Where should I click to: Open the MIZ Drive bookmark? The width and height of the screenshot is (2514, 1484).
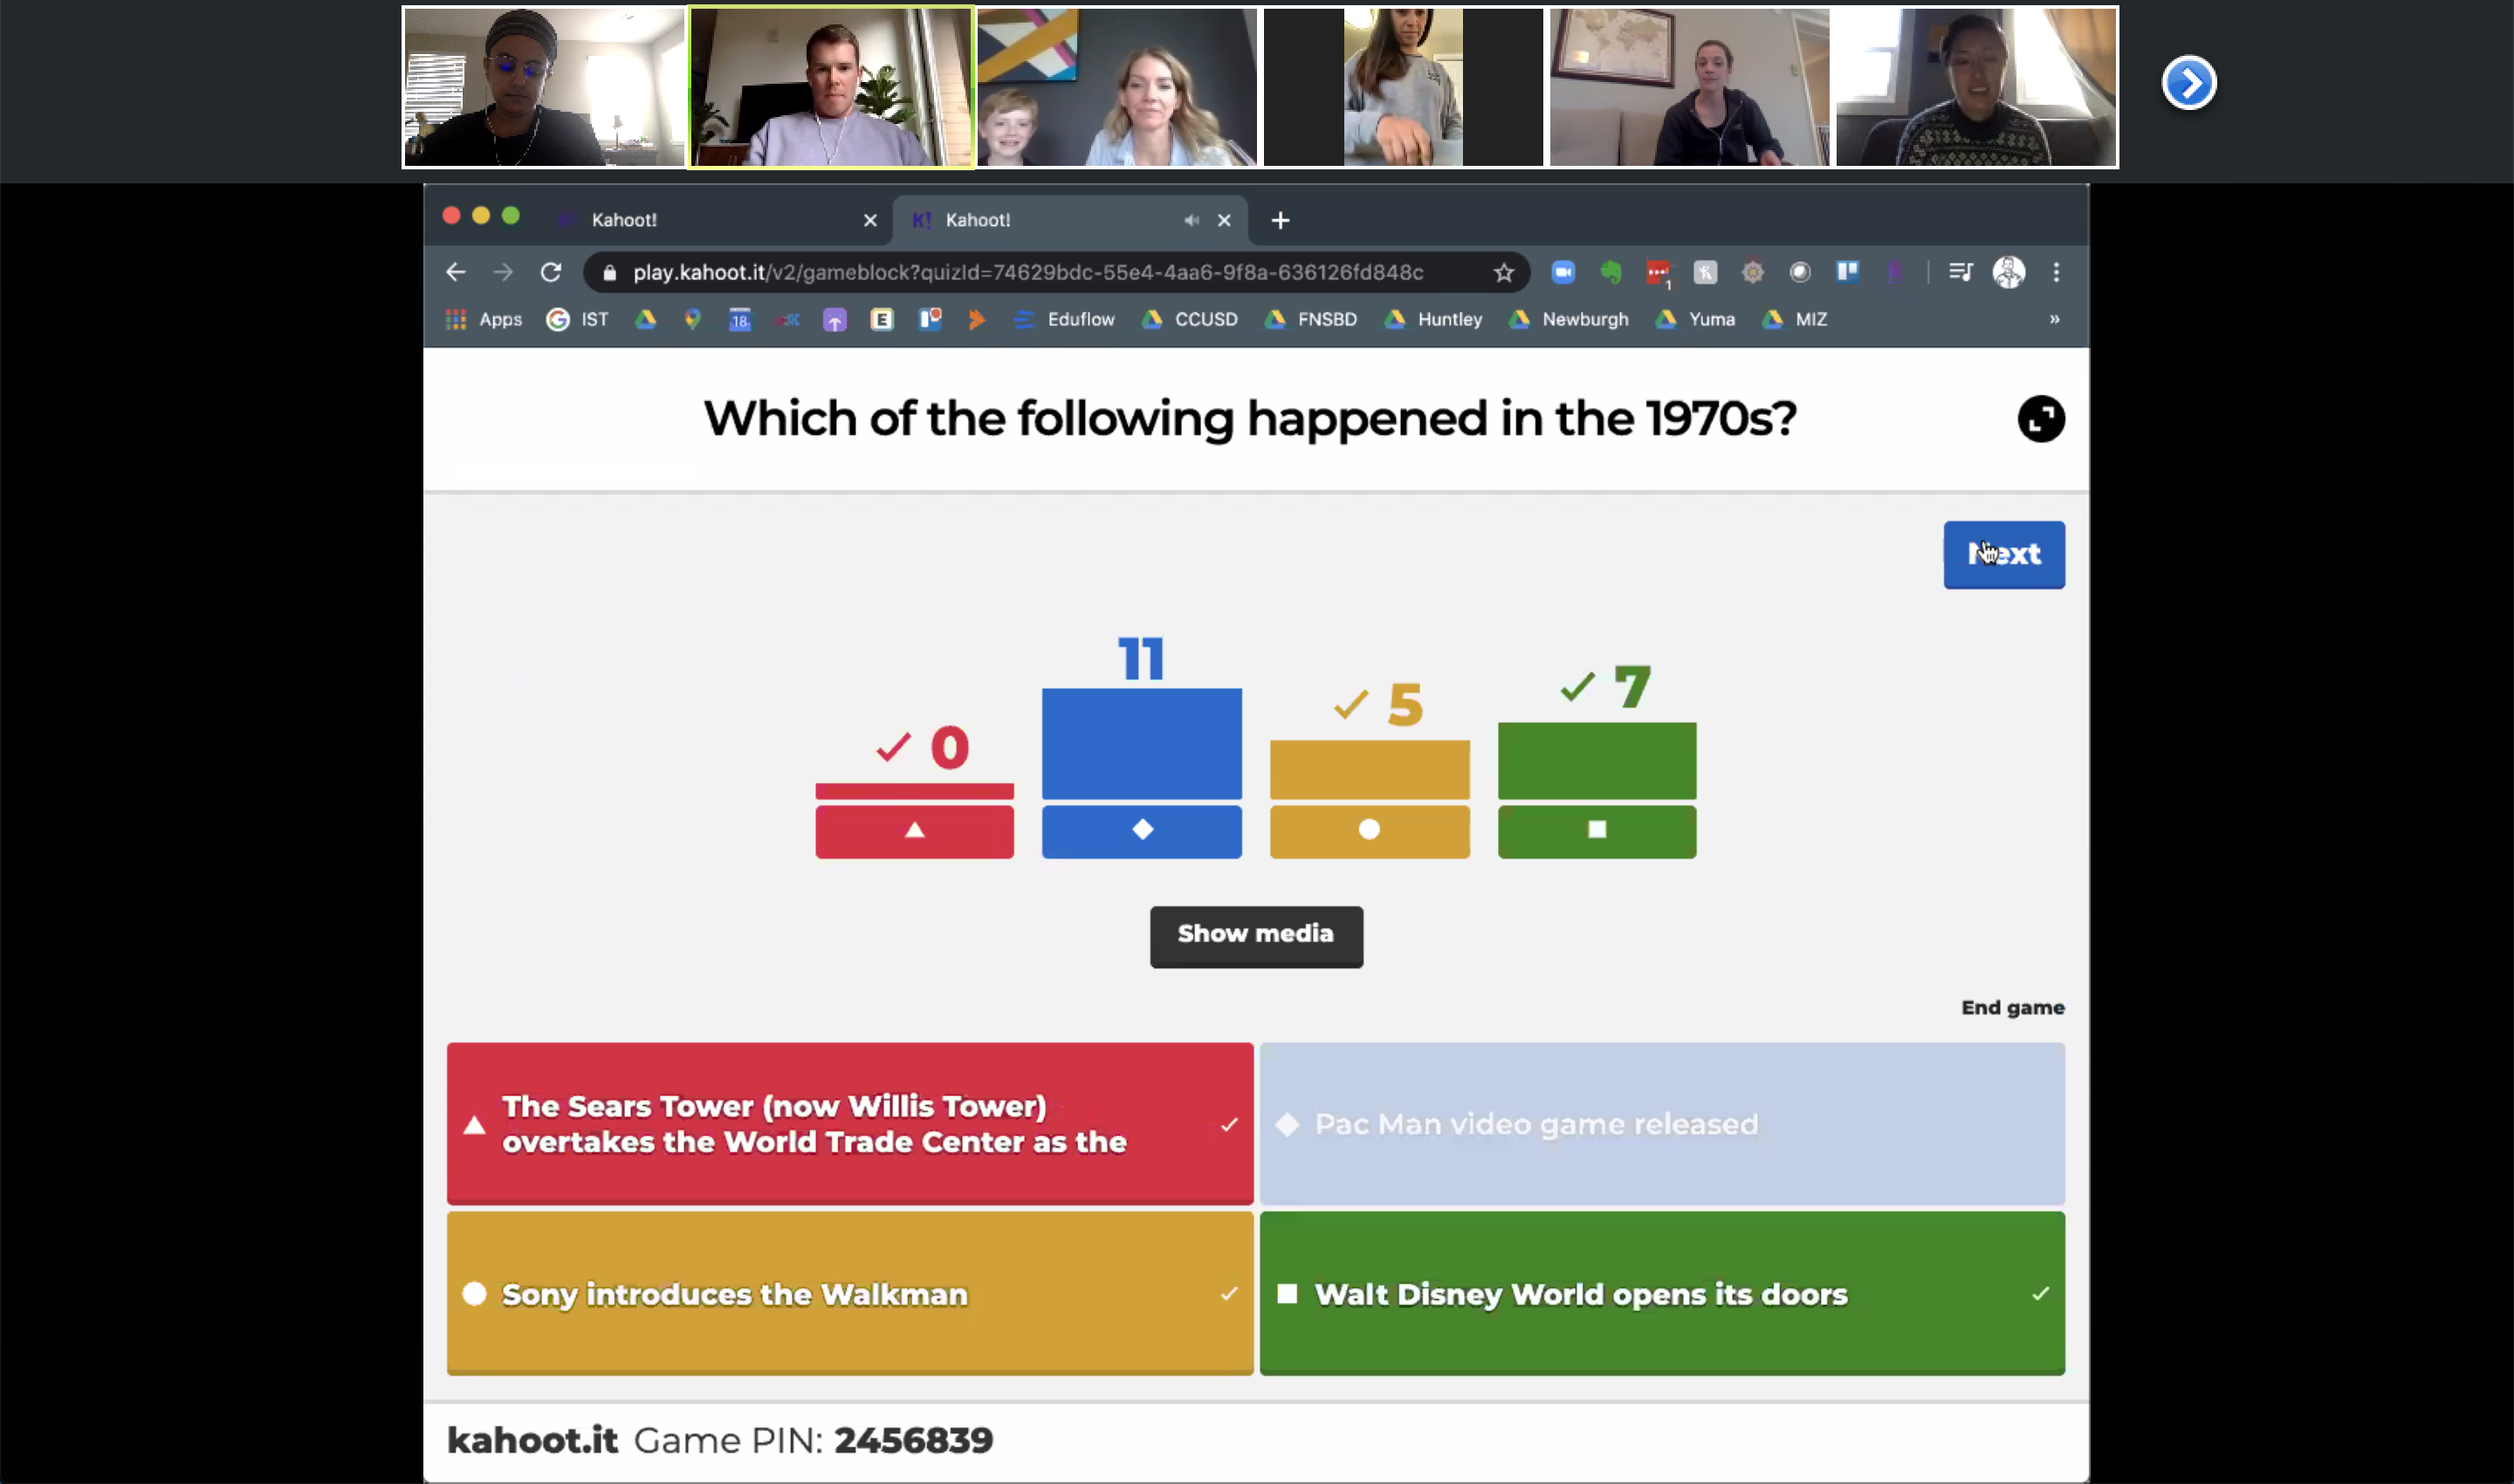[x=1795, y=319]
